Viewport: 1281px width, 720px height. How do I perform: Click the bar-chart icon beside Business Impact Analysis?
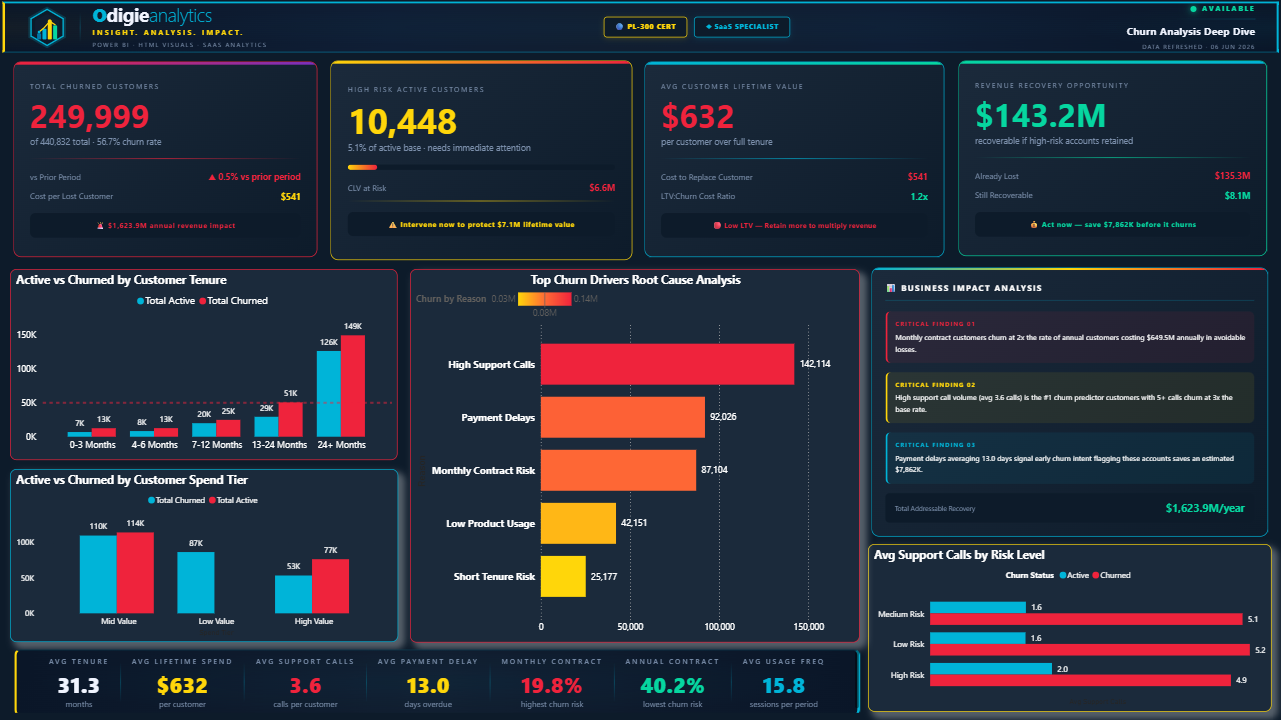[891, 288]
